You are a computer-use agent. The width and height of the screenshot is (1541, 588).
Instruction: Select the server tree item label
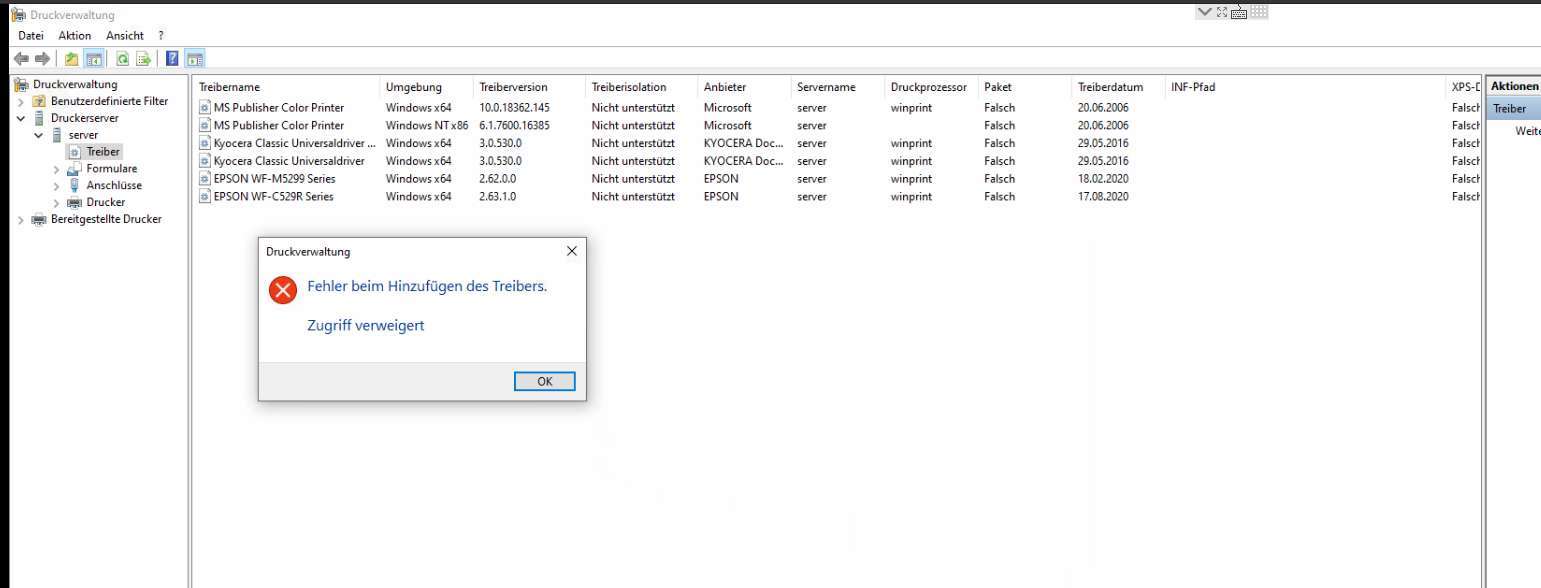(83, 135)
